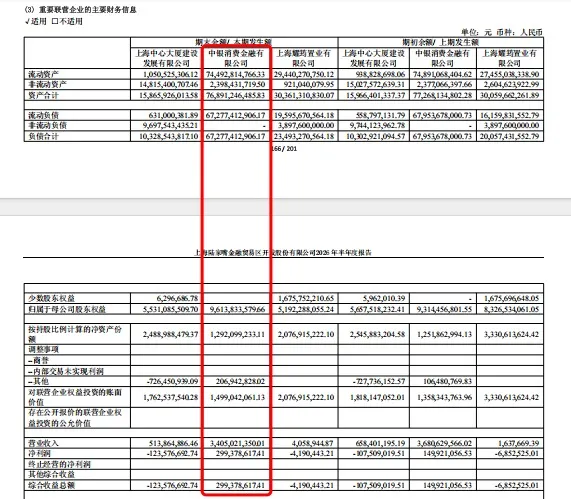Click the 净利润 row label
The width and height of the screenshot is (571, 499).
coord(39,453)
